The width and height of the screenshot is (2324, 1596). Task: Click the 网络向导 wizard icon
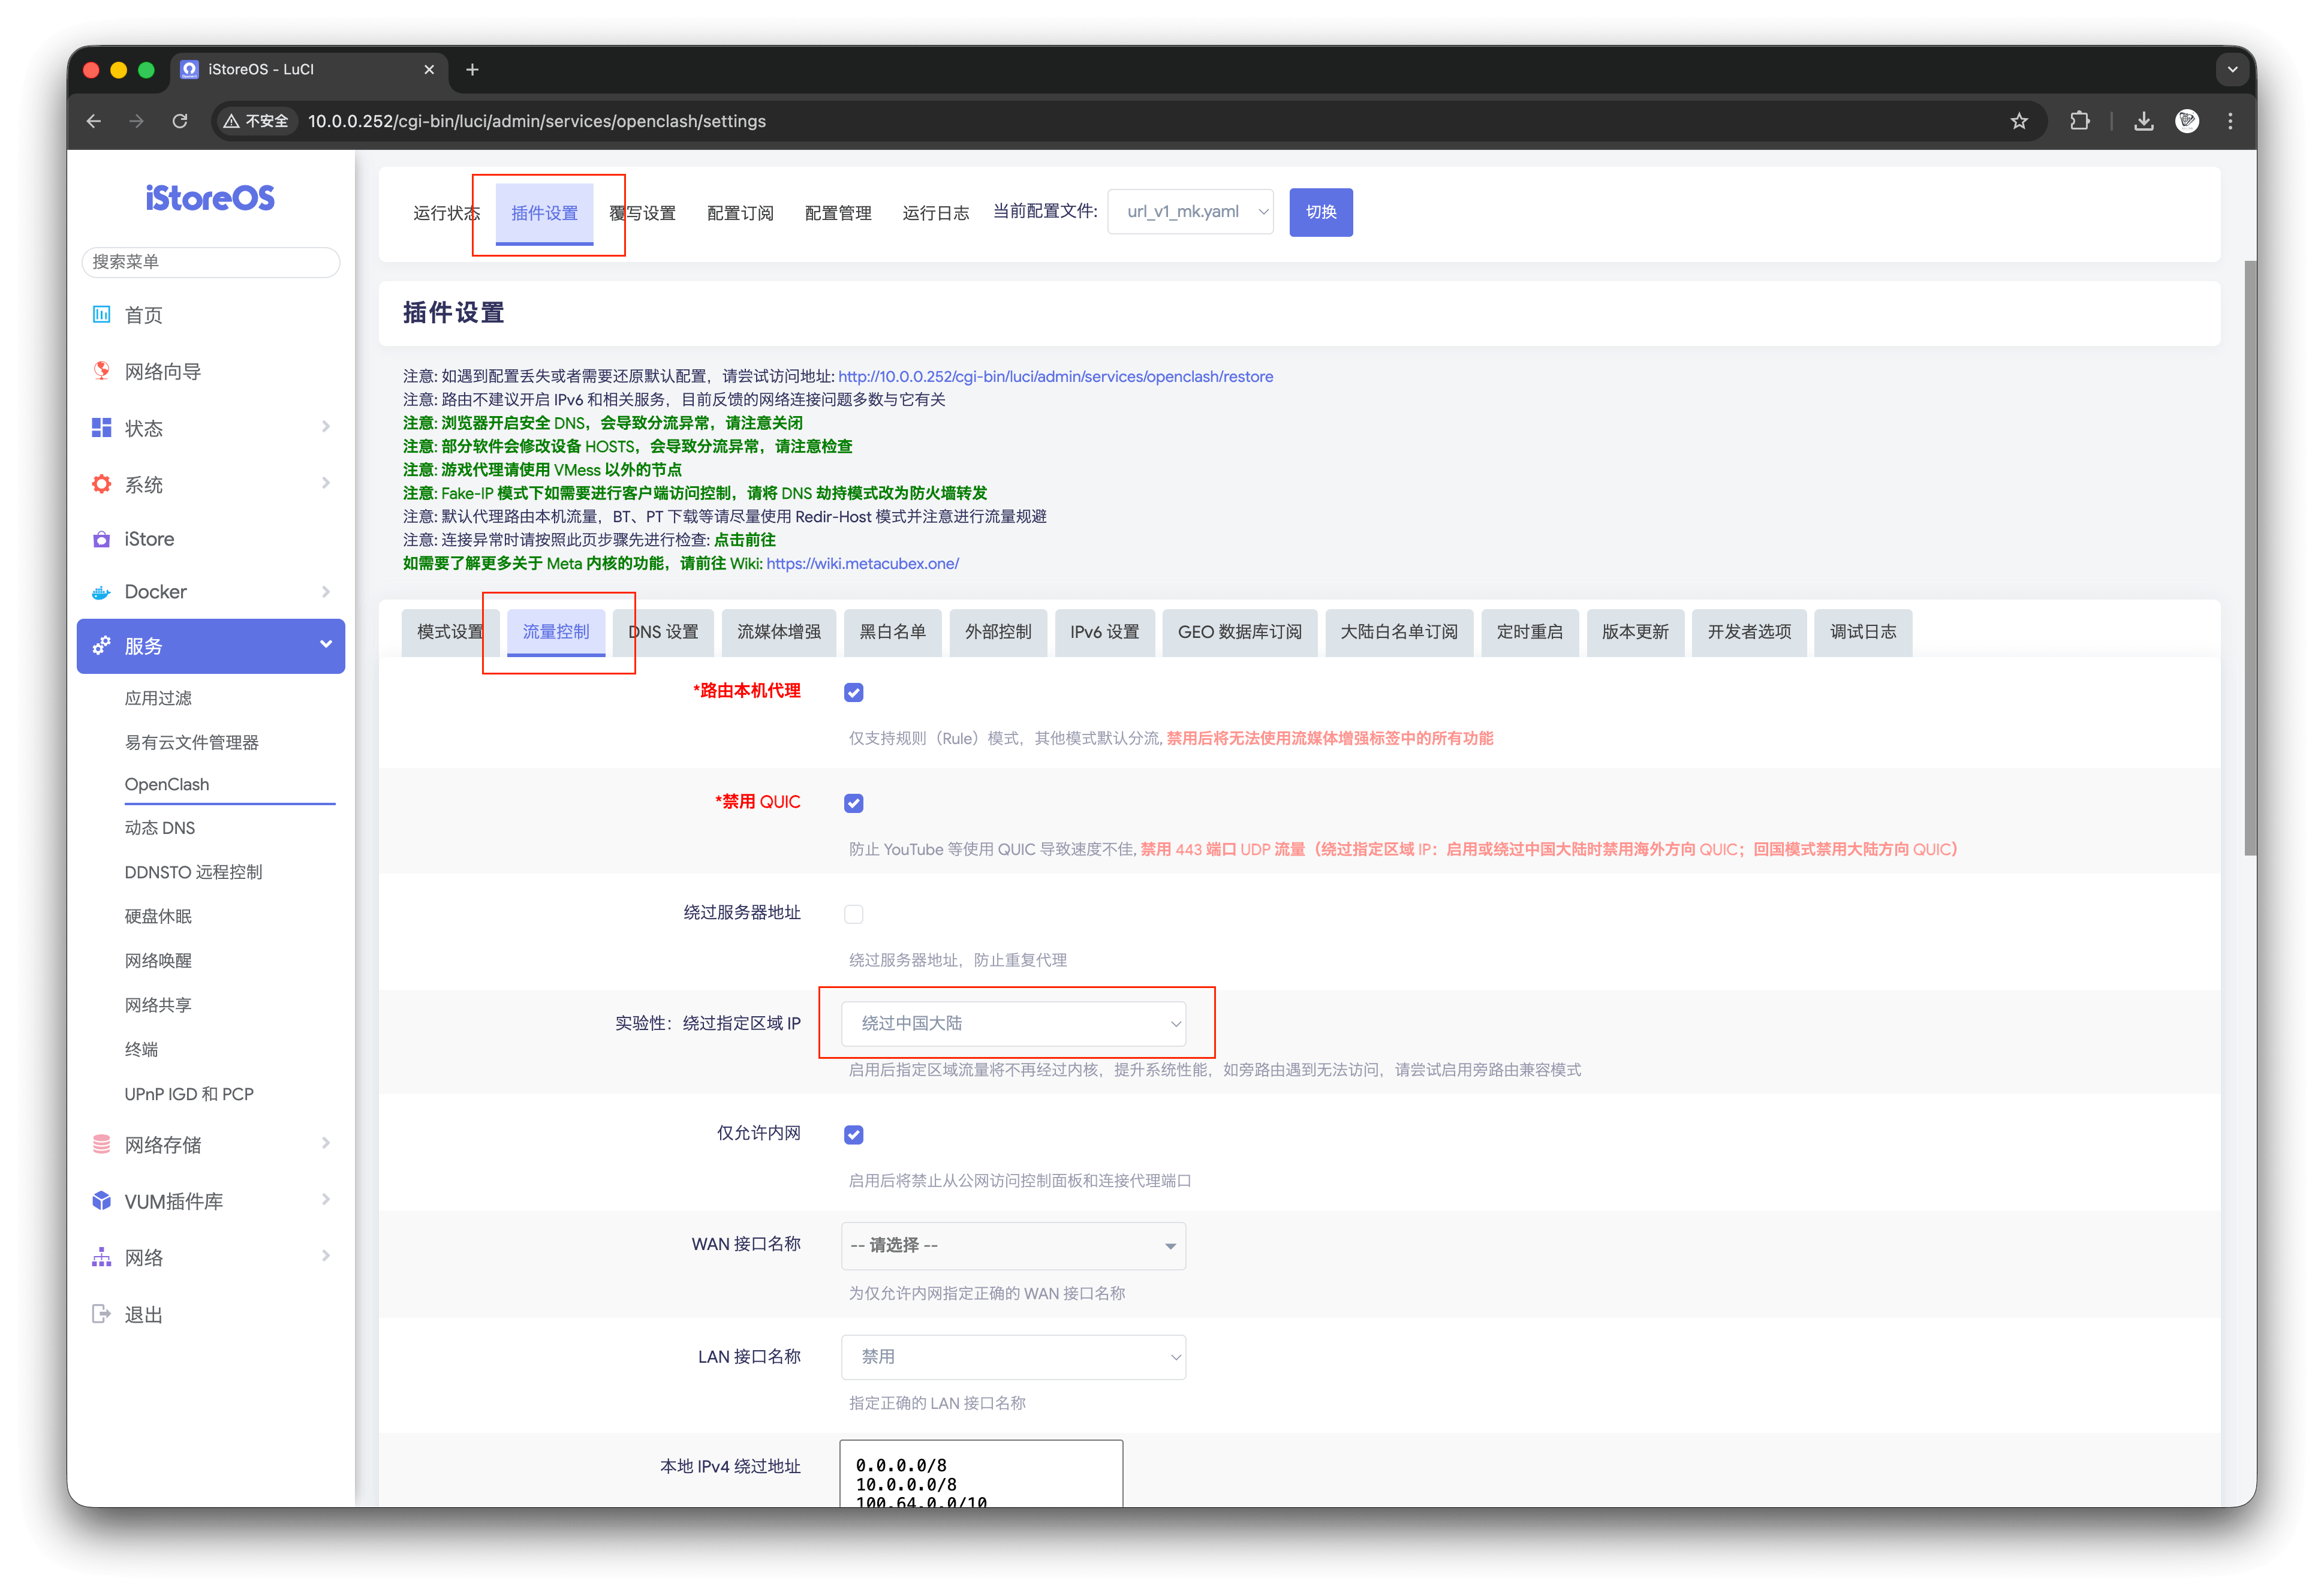click(x=101, y=371)
